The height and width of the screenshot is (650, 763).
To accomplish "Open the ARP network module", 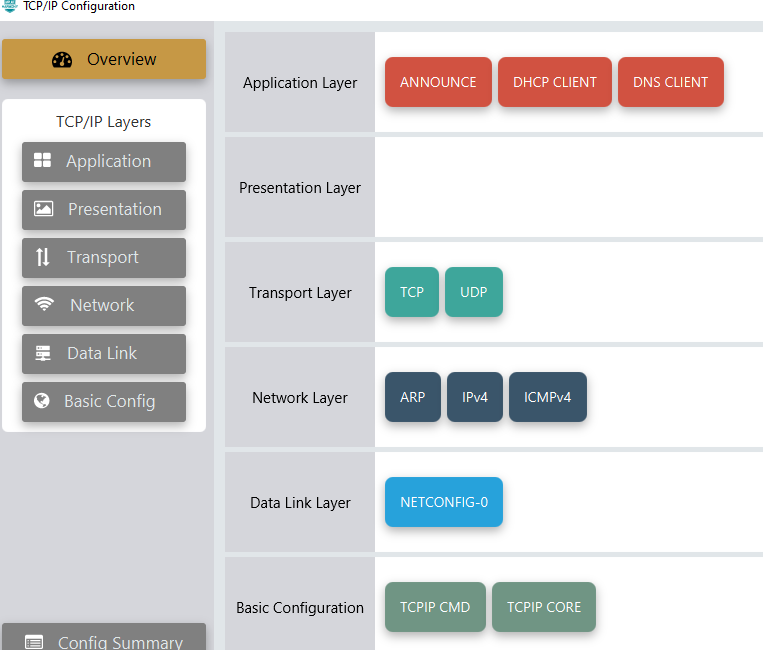I will click(412, 397).
